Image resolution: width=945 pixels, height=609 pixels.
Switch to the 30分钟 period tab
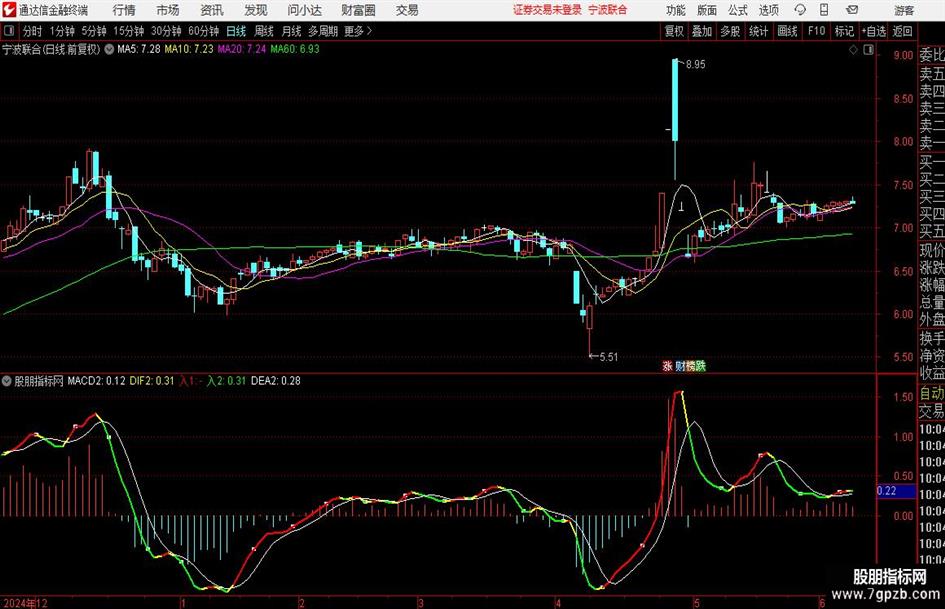(166, 31)
